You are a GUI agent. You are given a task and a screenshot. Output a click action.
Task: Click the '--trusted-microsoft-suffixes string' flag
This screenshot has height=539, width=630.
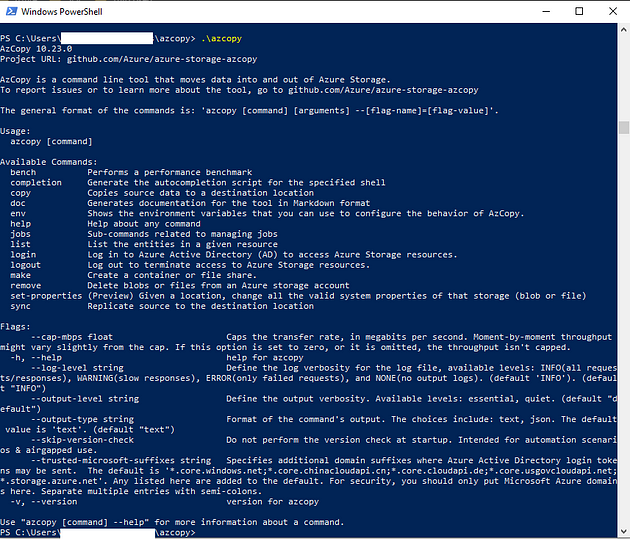pos(121,460)
